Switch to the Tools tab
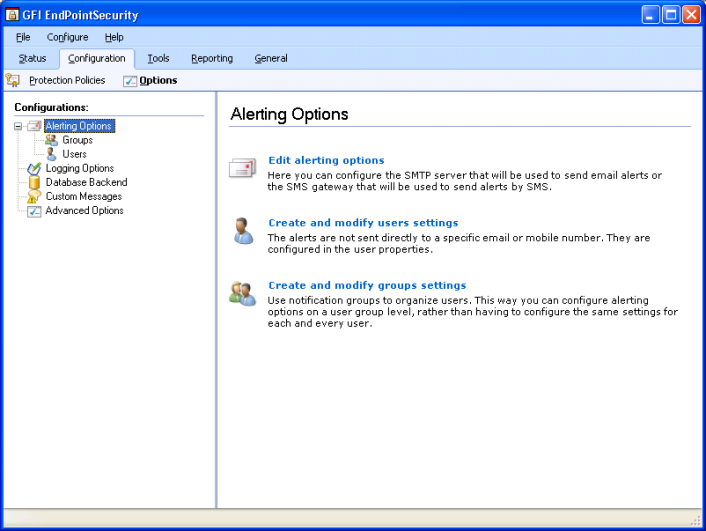This screenshot has height=531, width=706. pyautogui.click(x=158, y=59)
